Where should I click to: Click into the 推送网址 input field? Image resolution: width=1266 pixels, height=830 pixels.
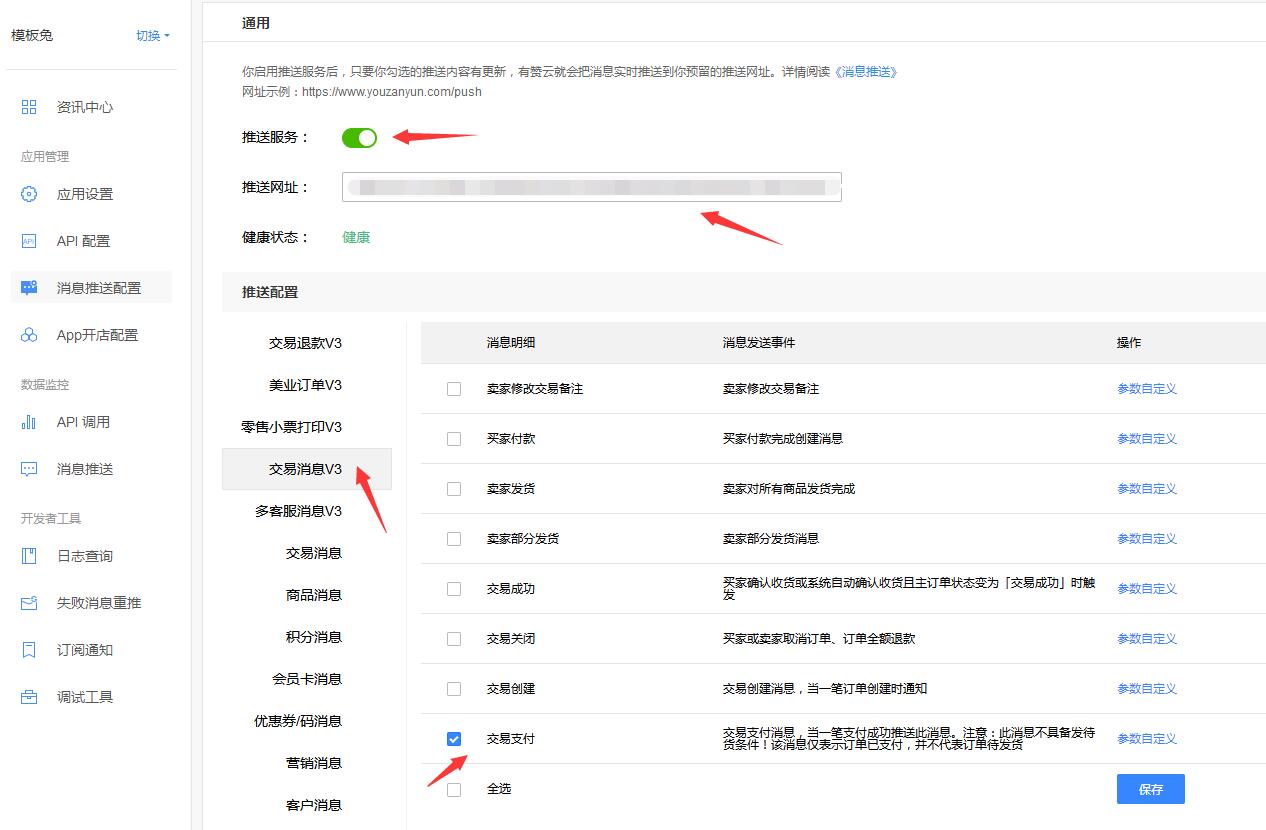[x=591, y=187]
